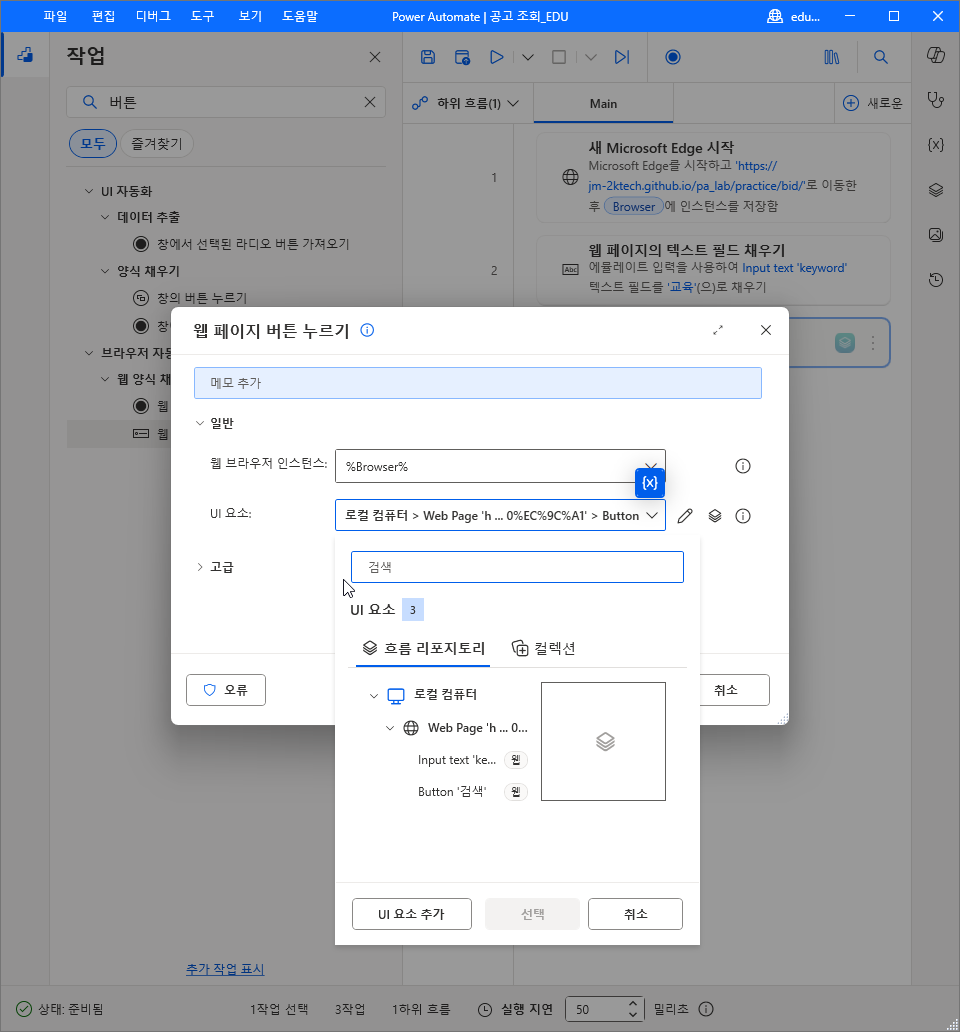Viewport: 960px width, 1032px height.
Task: Click the 메모 추가 field
Action: click(478, 383)
